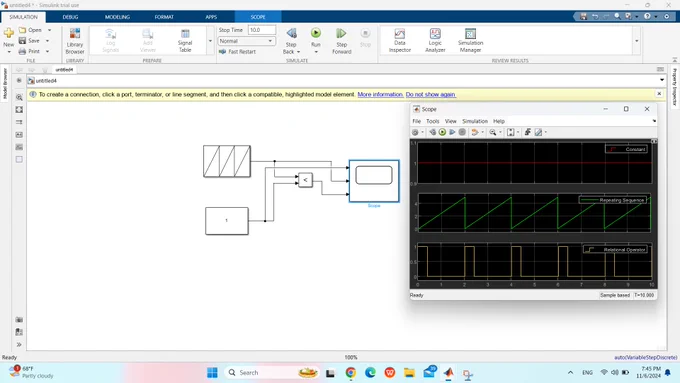680x383 pixels.
Task: Click the Scope cursor measurements icon
Action: [x=538, y=132]
